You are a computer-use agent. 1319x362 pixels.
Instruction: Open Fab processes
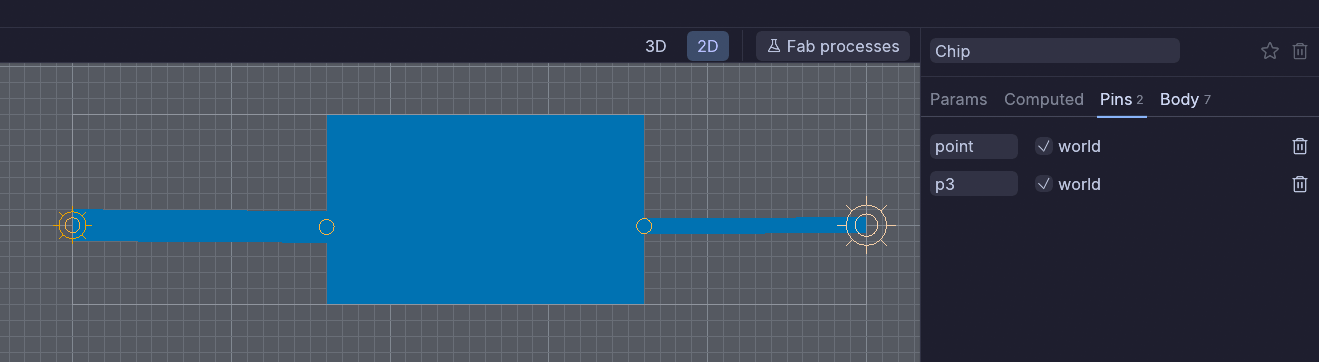coord(833,46)
